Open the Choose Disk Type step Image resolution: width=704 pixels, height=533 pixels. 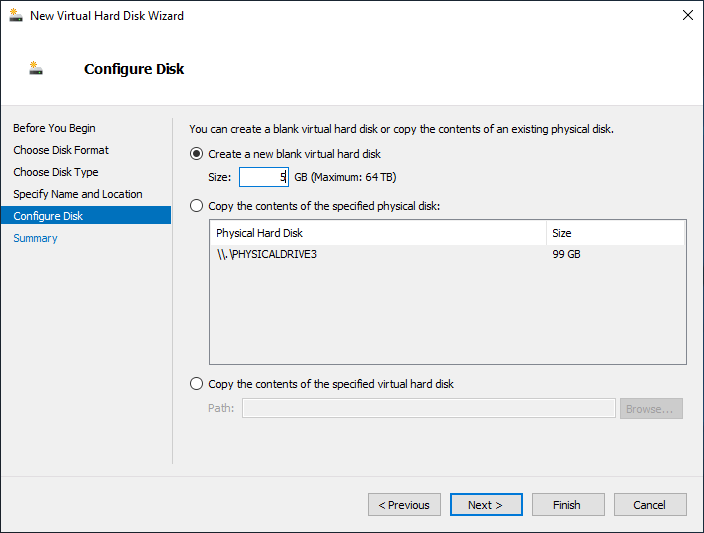pyautogui.click(x=56, y=172)
